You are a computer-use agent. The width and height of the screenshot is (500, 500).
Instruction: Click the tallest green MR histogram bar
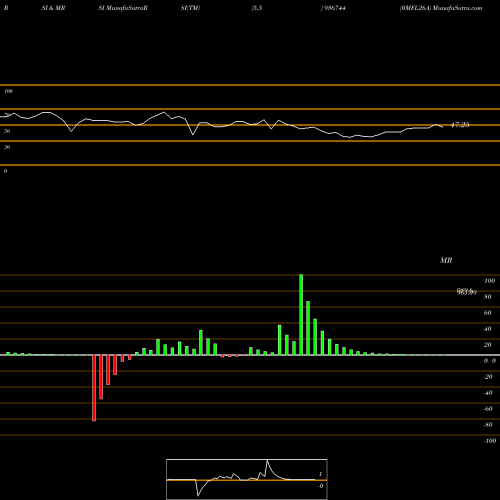click(301, 315)
